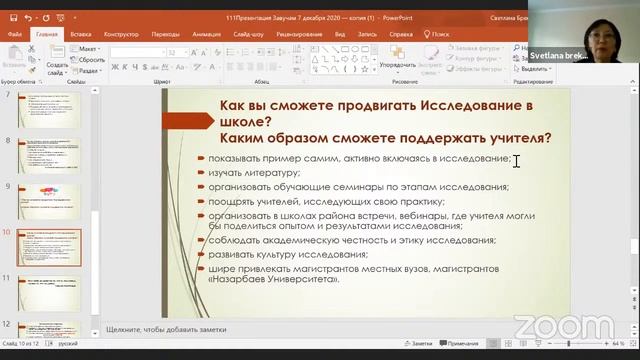Switch to slide sorter view

[508, 344]
